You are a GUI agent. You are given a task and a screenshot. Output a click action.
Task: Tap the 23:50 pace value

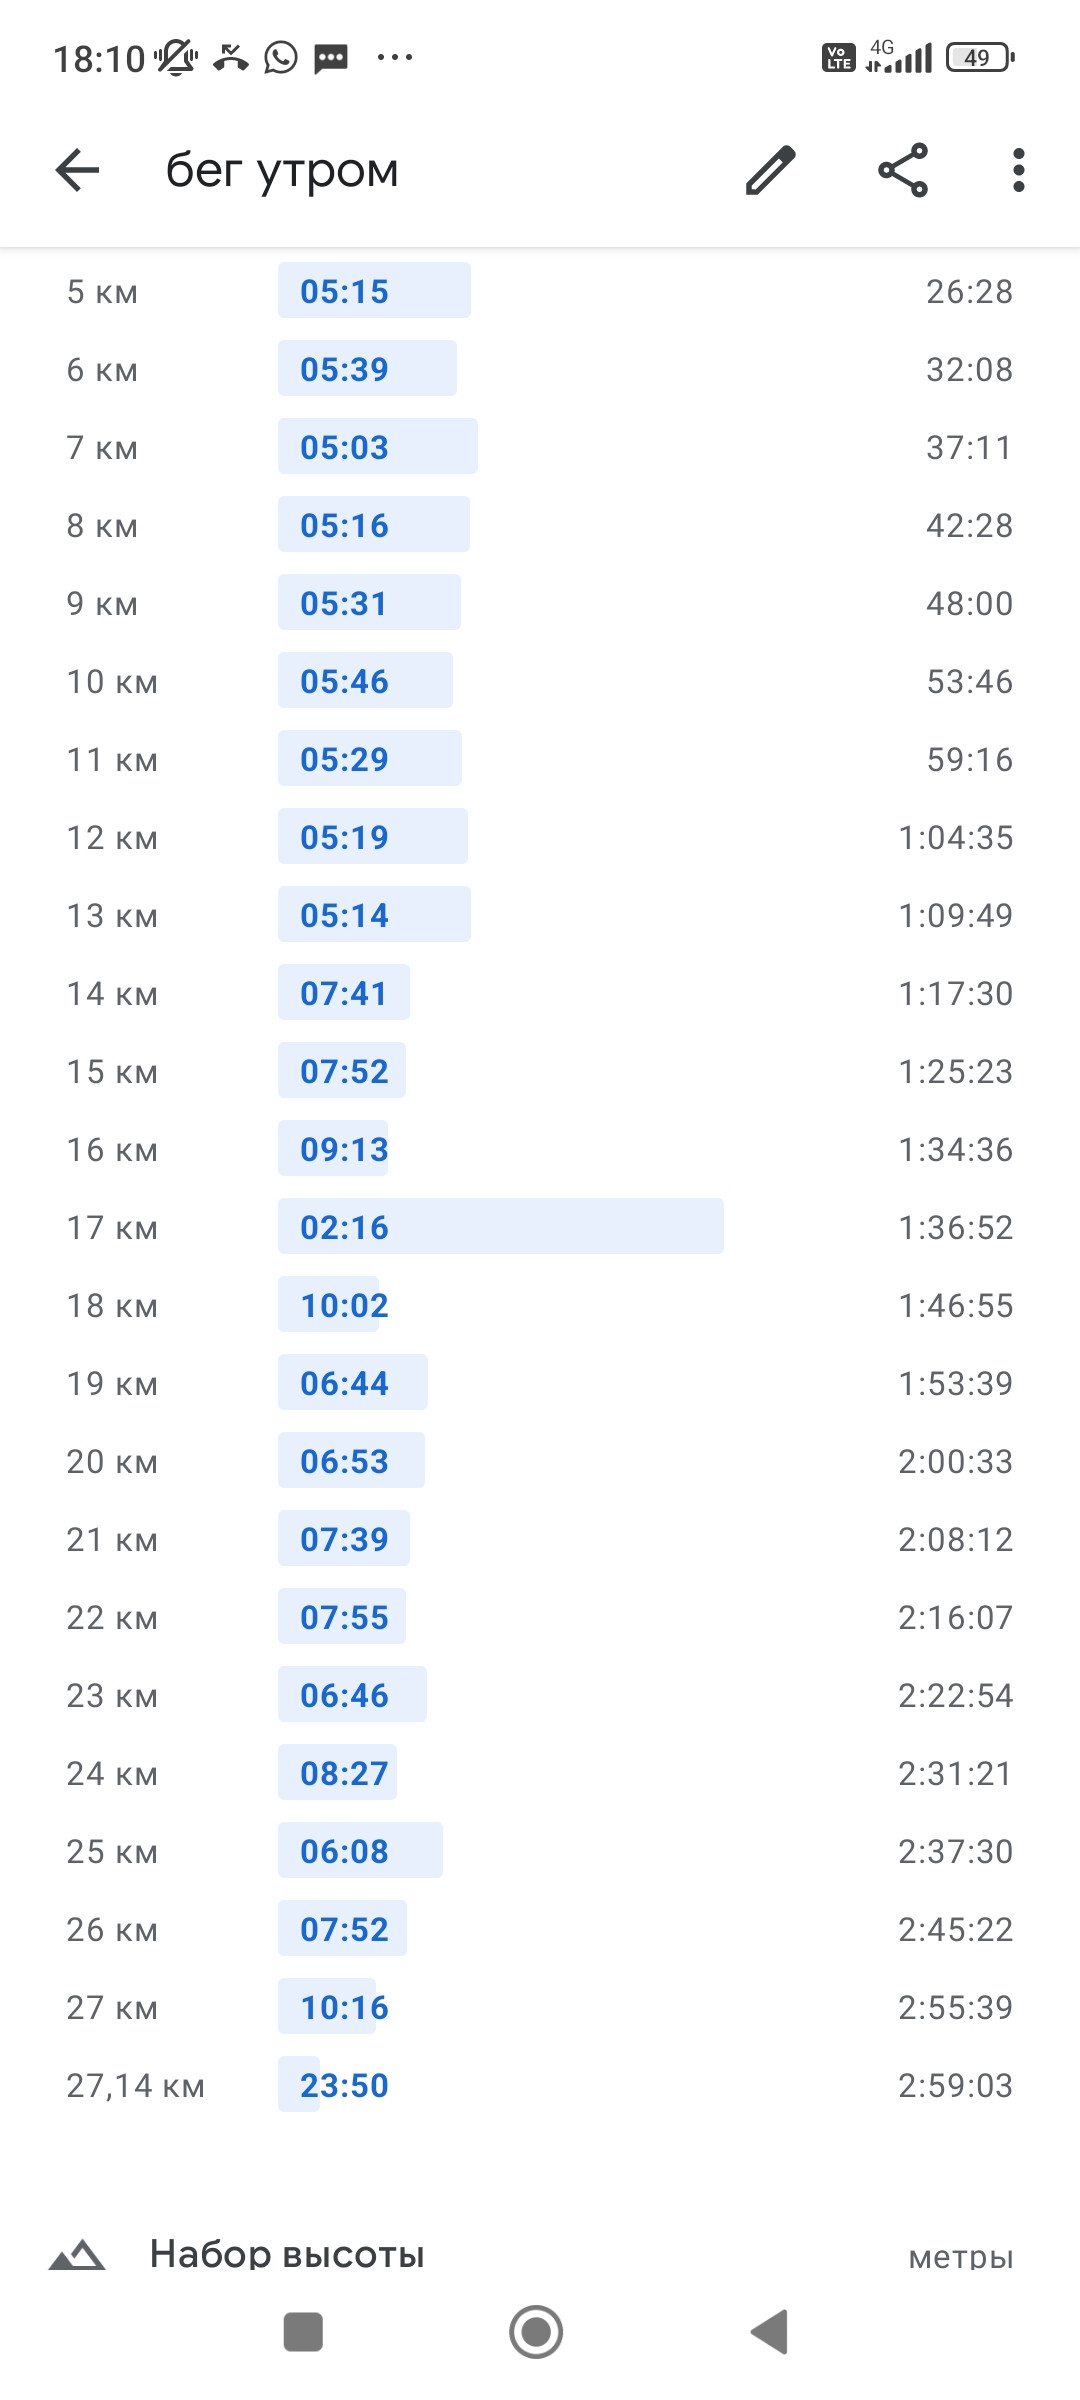(344, 2086)
